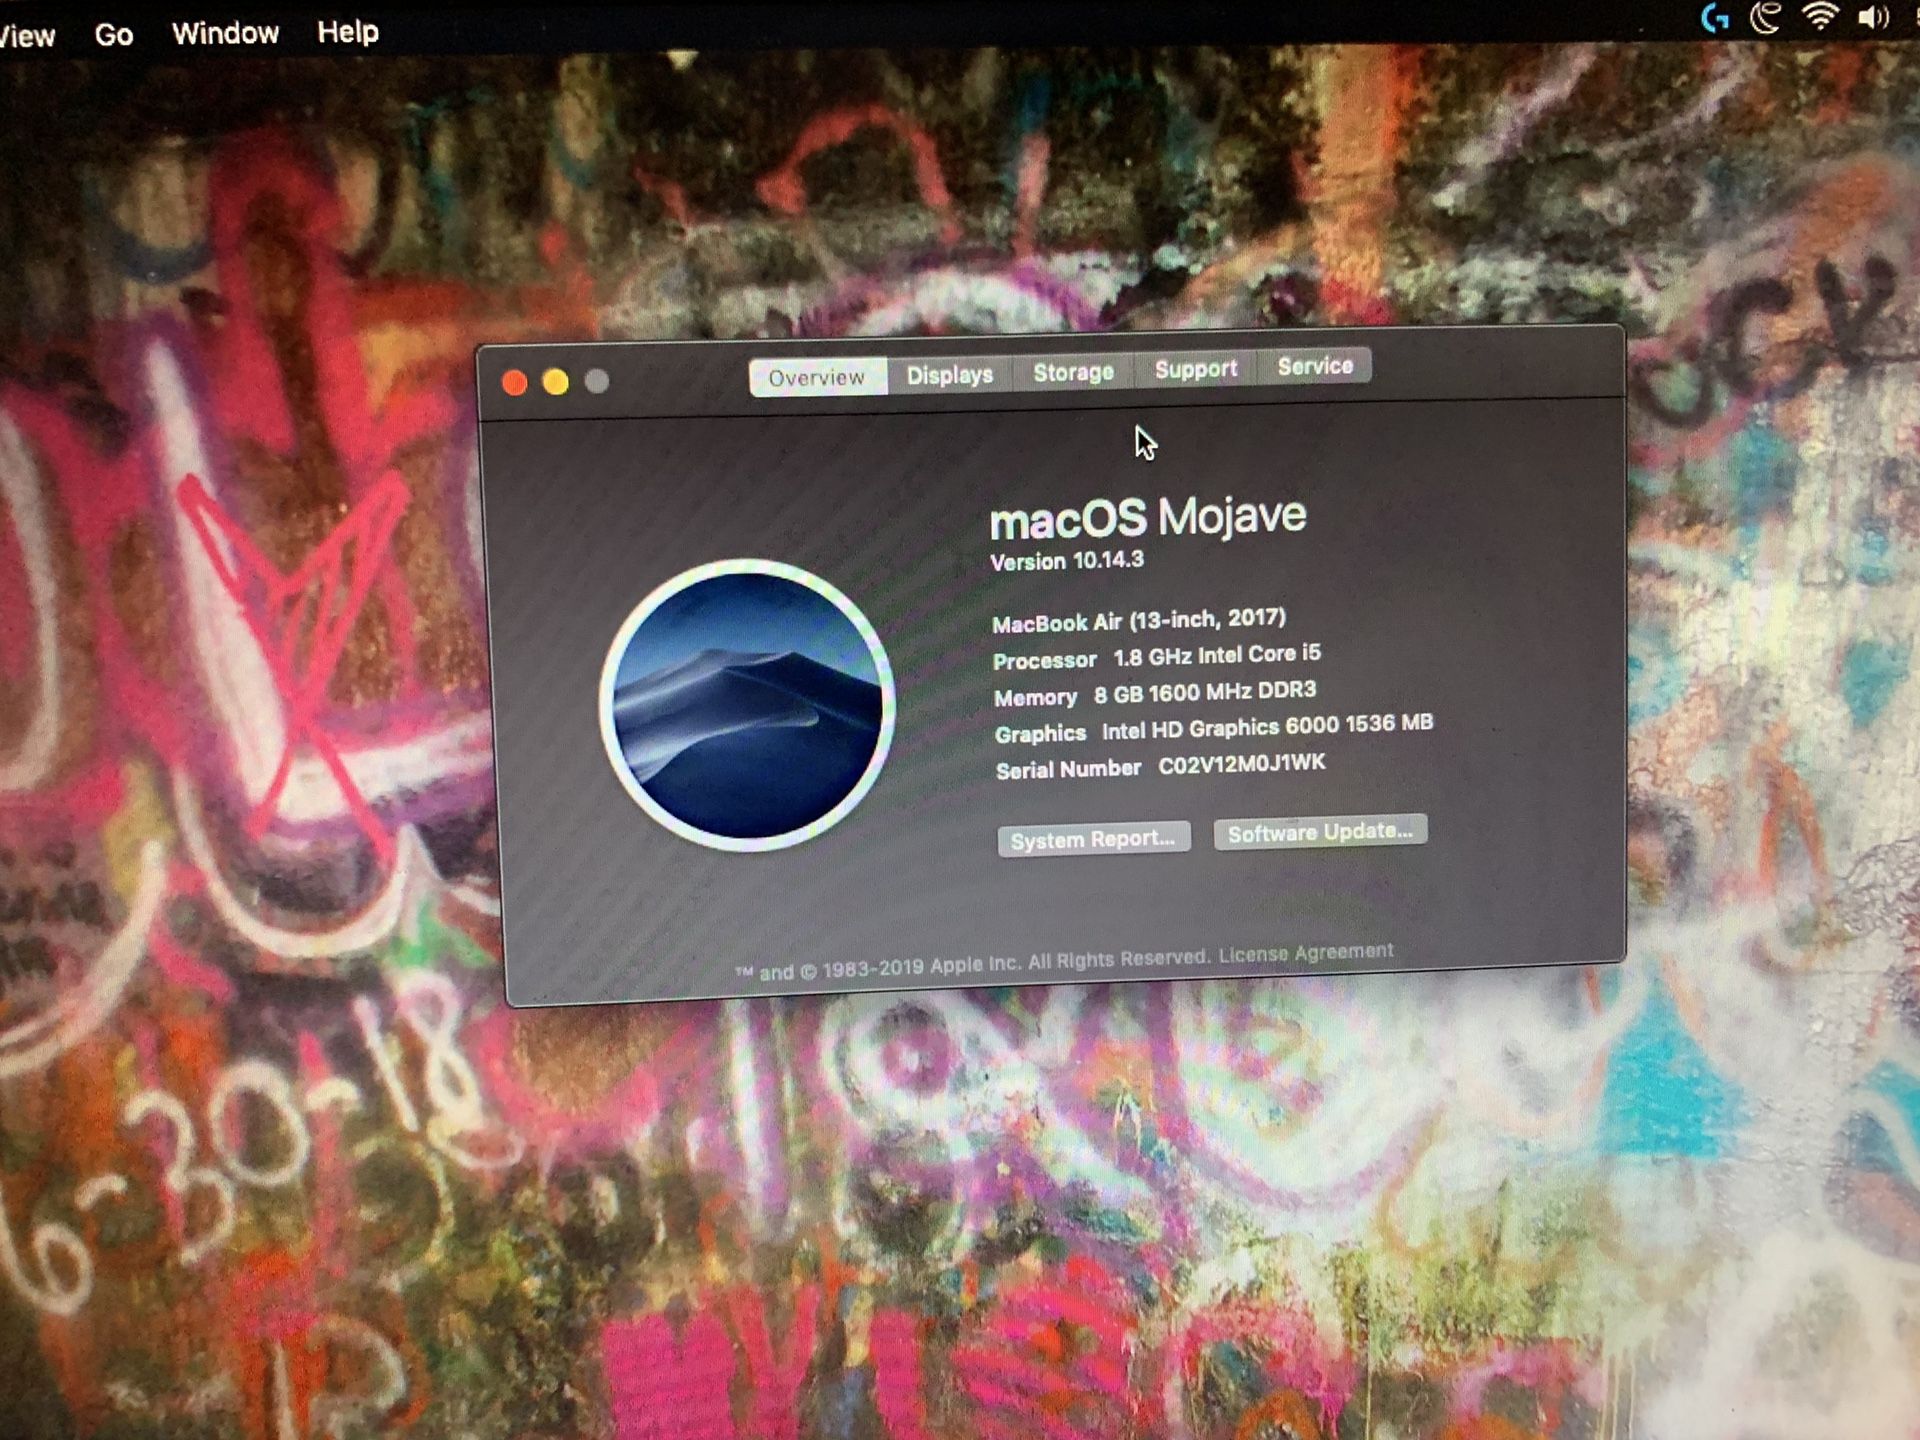Click the Serial Number label
The height and width of the screenshot is (1440, 1920).
1068,770
